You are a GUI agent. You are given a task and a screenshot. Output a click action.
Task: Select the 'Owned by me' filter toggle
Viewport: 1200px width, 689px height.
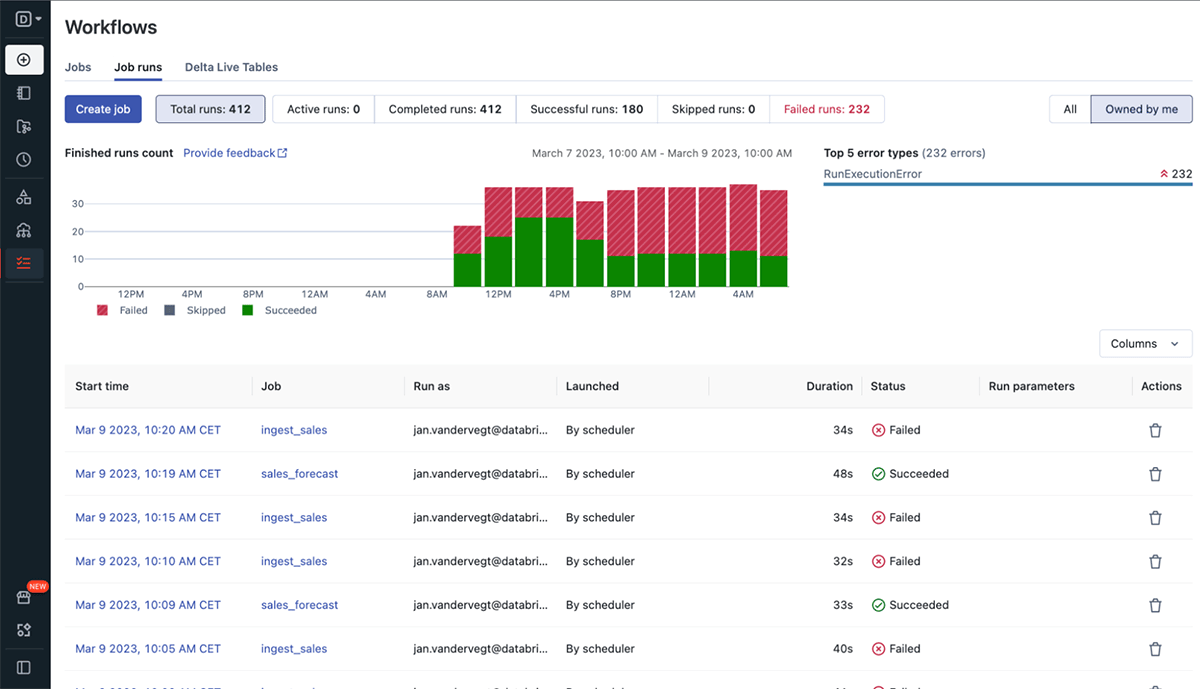click(1141, 109)
